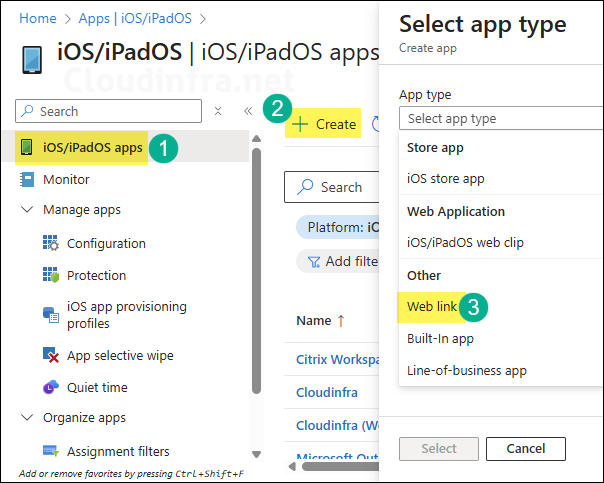Click the Create button

click(x=323, y=124)
